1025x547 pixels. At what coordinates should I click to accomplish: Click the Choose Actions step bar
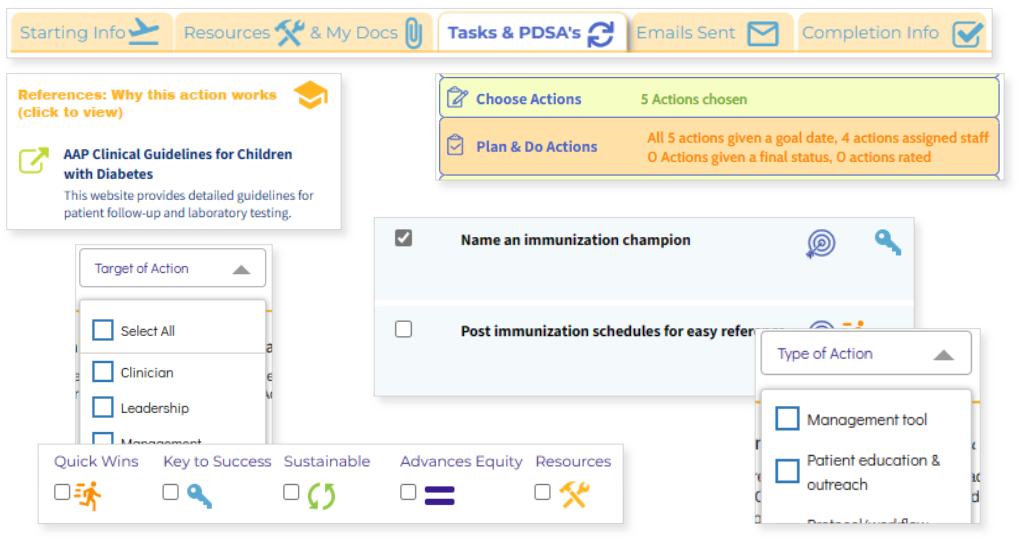tap(719, 98)
